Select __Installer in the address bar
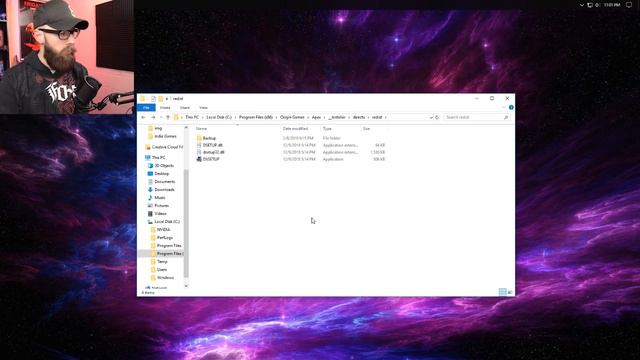This screenshot has height=360, width=640. click(x=337, y=117)
